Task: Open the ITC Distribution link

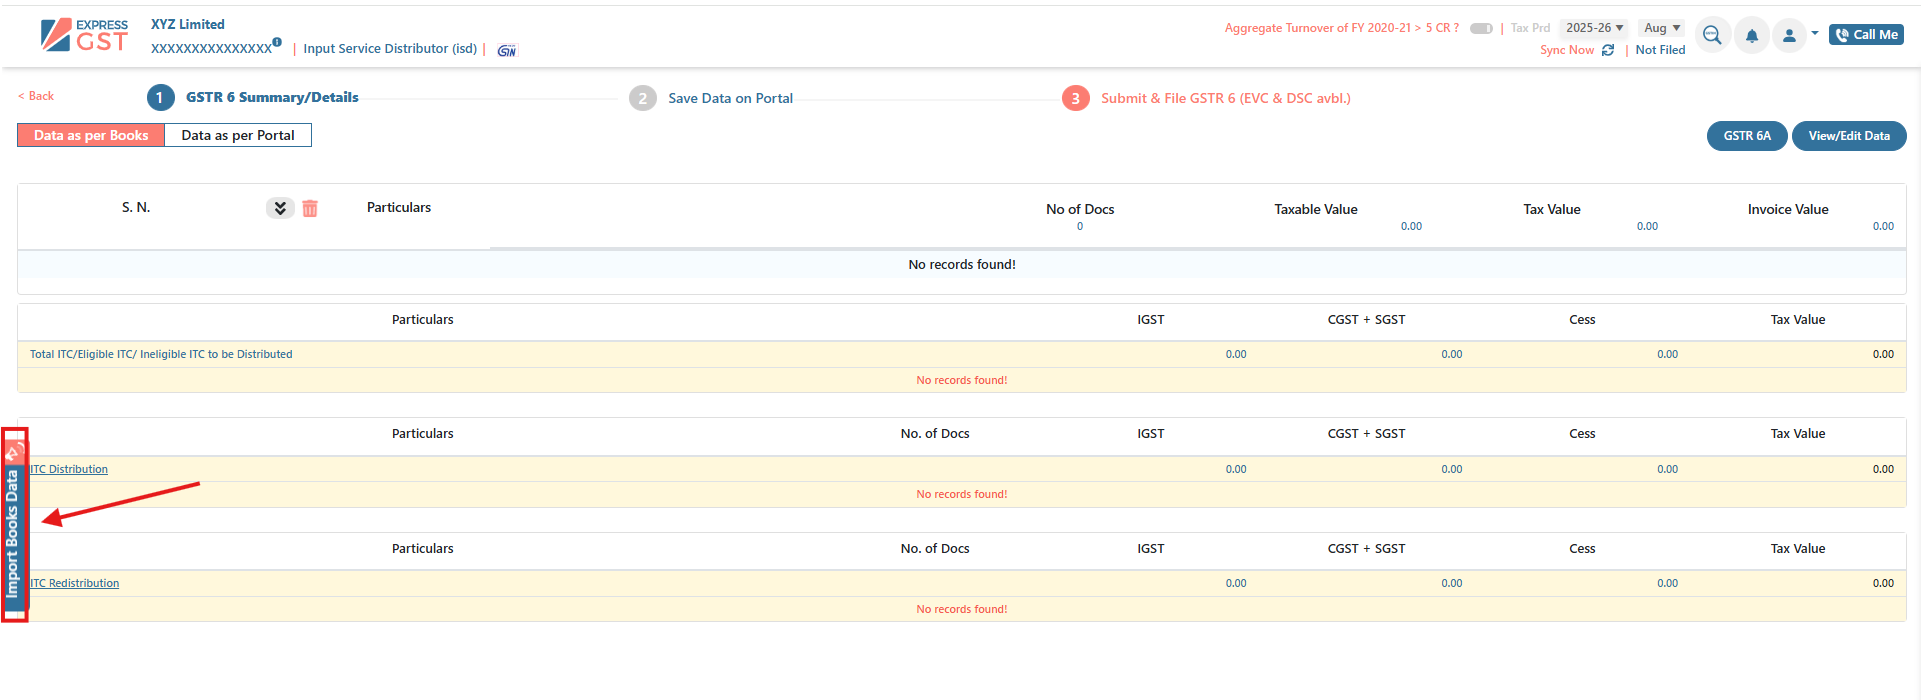Action: pos(70,469)
